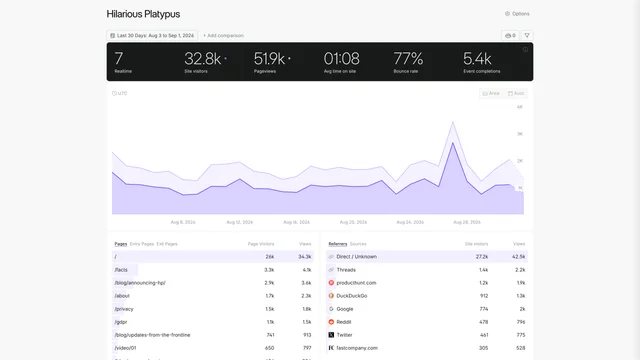The height and width of the screenshot is (360, 640).
Task: Click the 42.5k views value for Direct
Action: click(518, 257)
